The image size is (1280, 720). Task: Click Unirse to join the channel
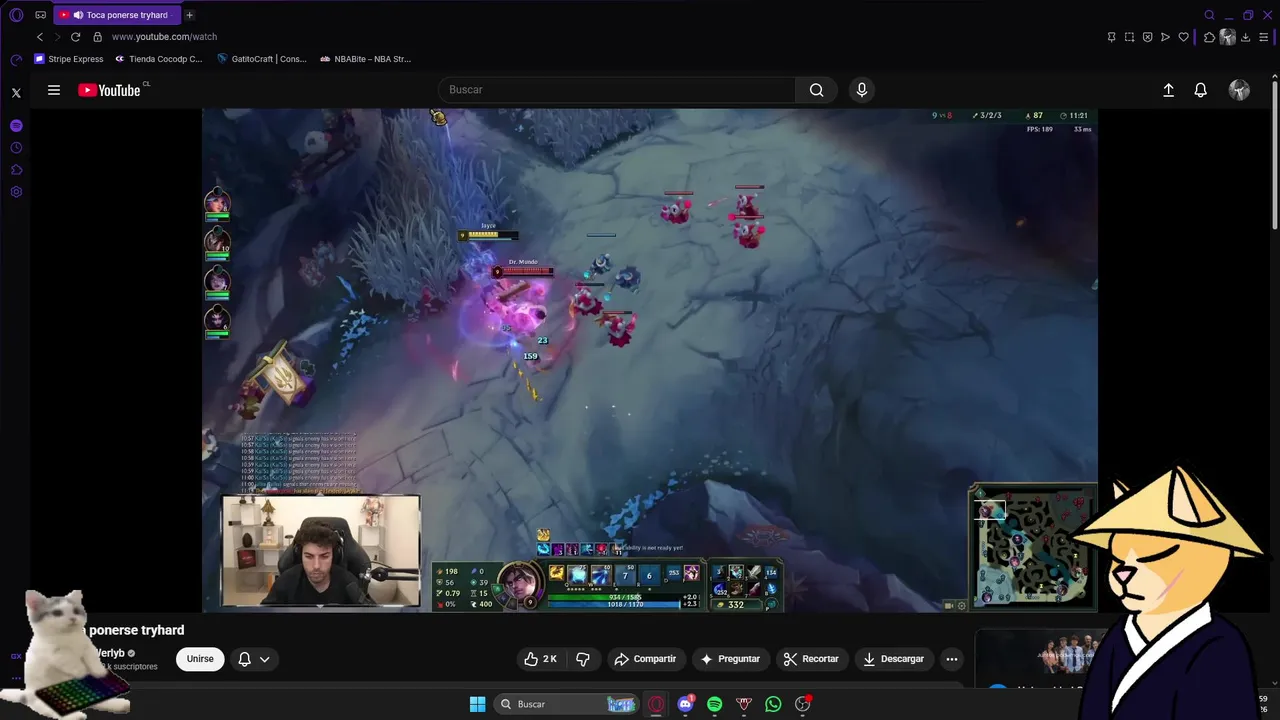(200, 659)
